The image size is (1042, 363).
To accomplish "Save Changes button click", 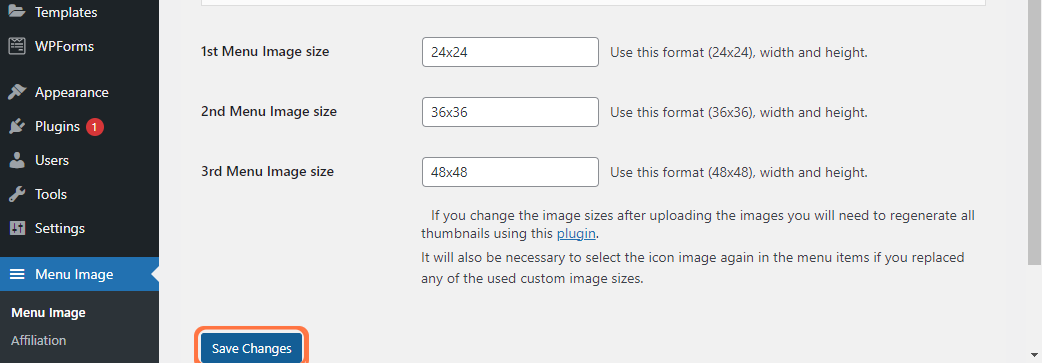I will coord(251,348).
